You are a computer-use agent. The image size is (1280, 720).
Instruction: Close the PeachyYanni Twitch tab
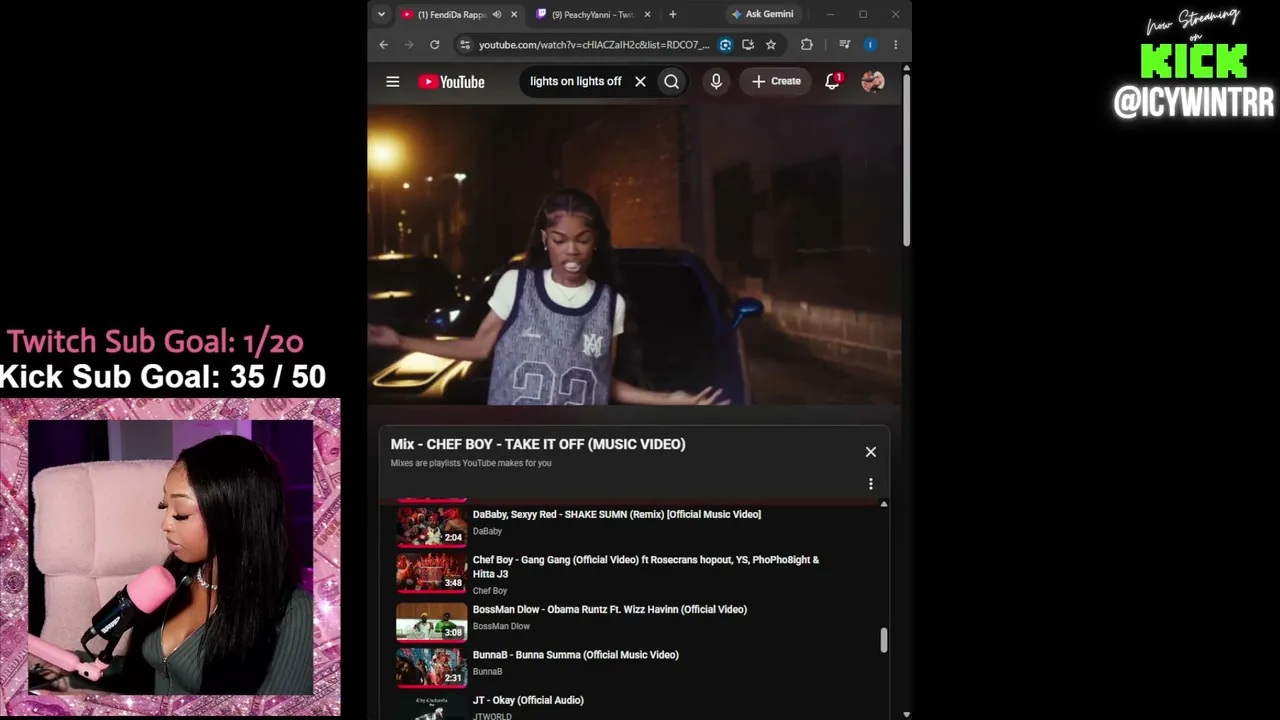[648, 15]
